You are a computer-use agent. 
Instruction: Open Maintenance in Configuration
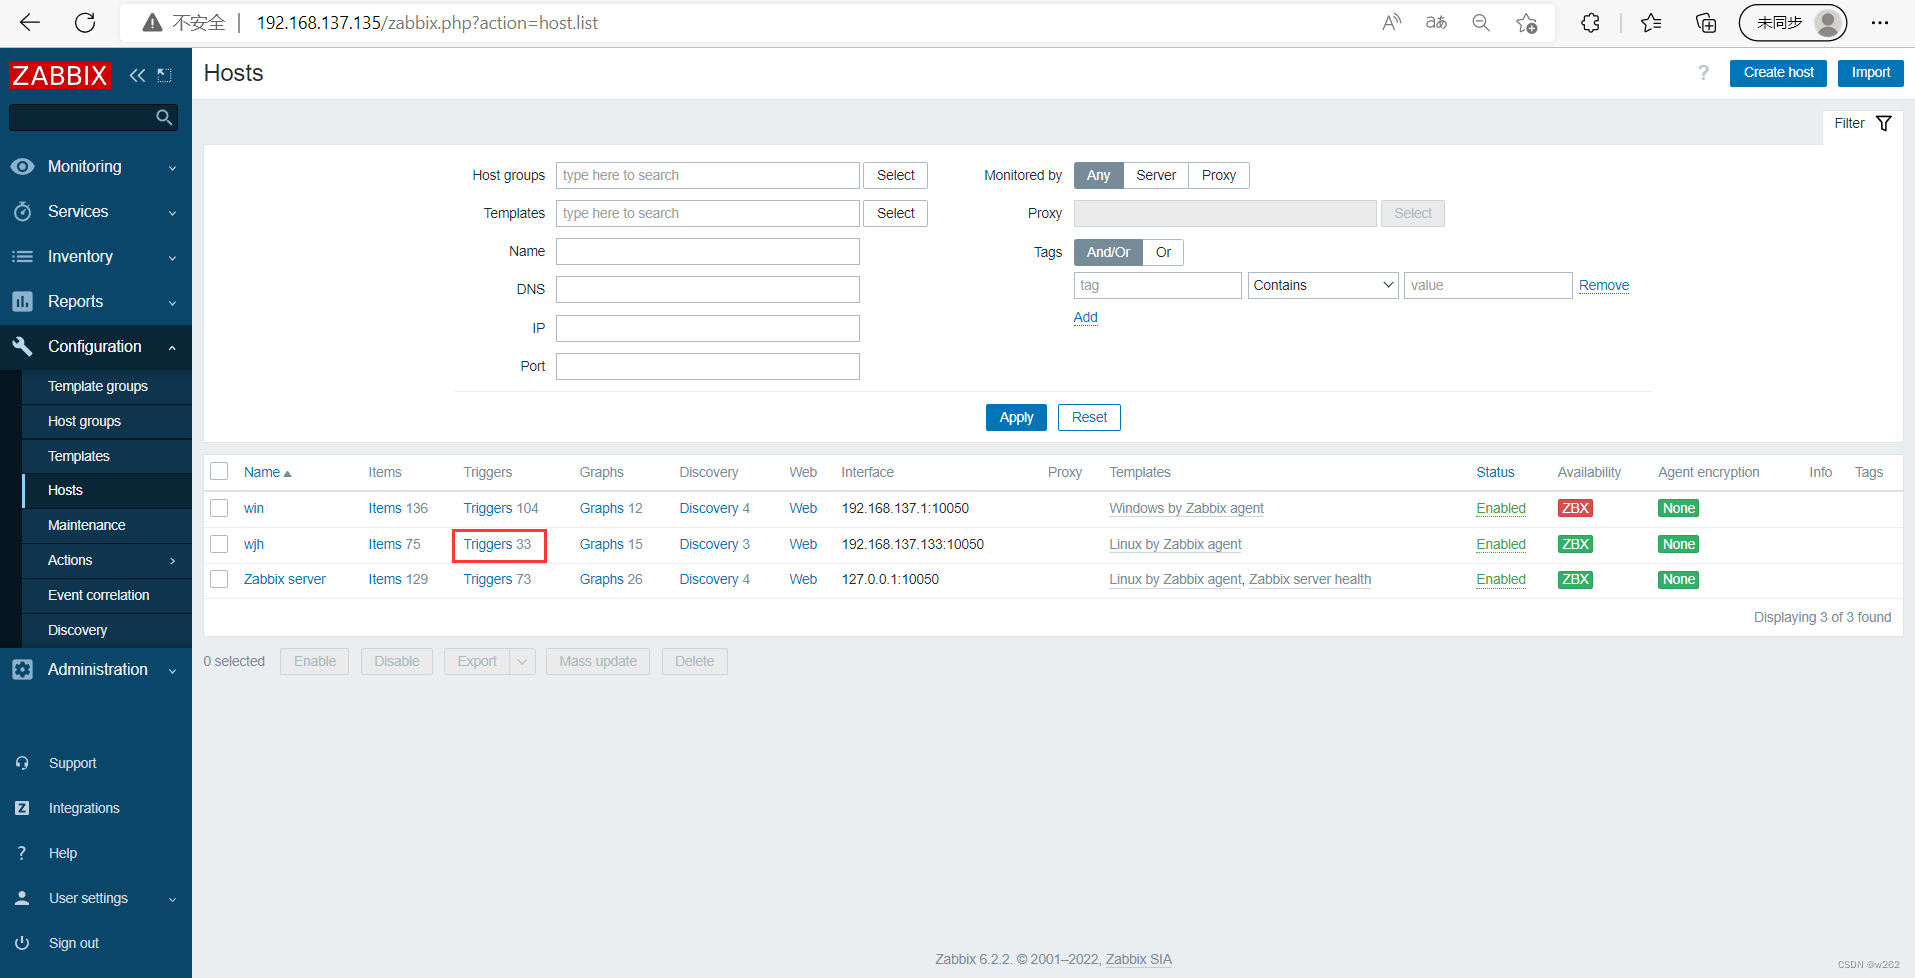pos(107,525)
